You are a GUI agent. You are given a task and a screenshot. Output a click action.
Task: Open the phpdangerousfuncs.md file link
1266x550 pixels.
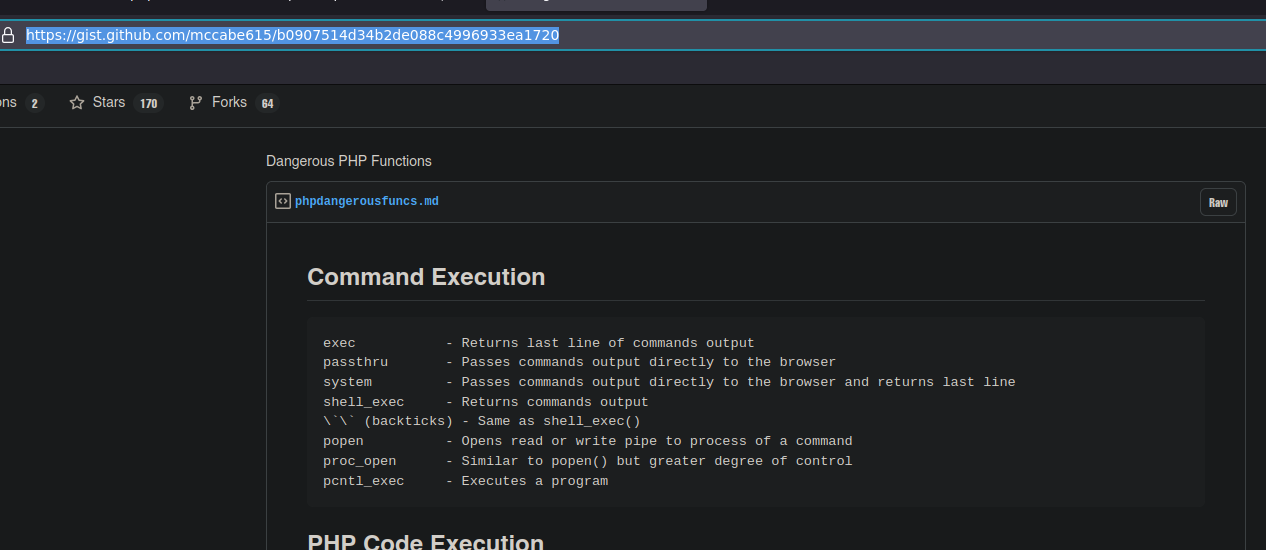(x=366, y=201)
